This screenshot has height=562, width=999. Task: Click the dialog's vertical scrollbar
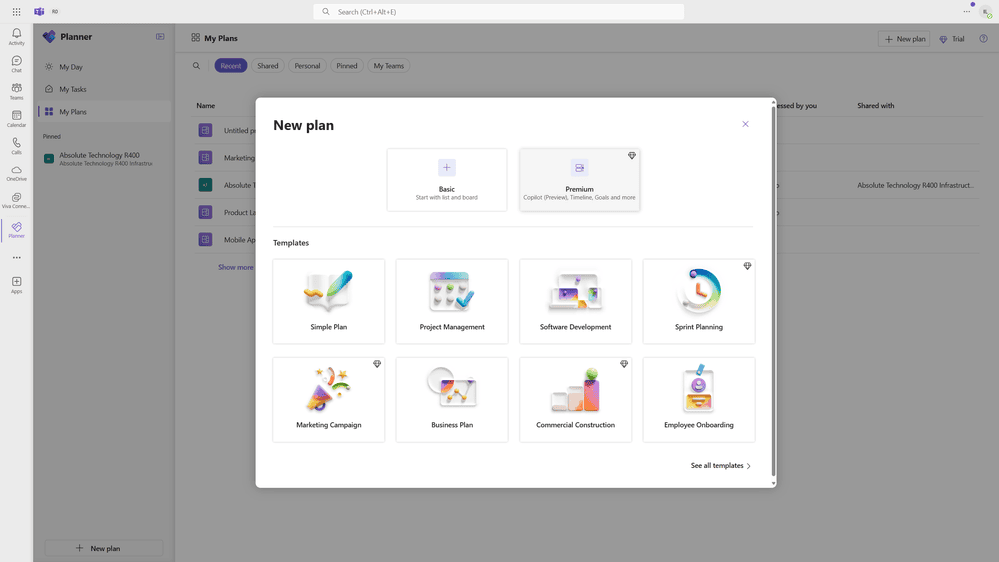pos(773,292)
